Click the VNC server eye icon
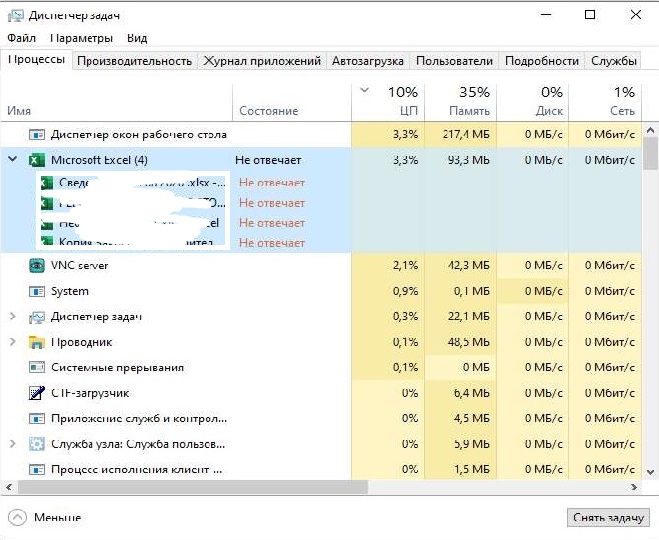 point(37,266)
